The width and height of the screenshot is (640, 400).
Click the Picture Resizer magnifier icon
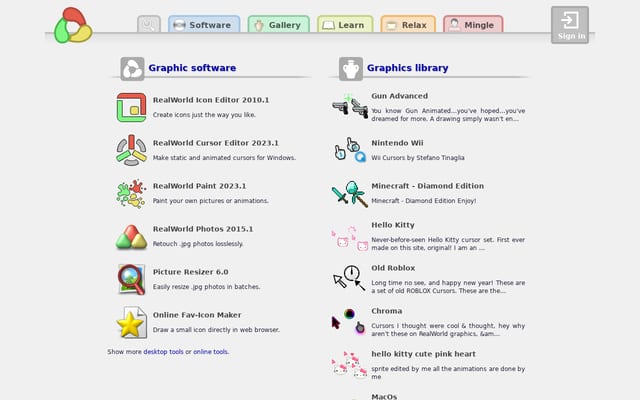point(131,280)
